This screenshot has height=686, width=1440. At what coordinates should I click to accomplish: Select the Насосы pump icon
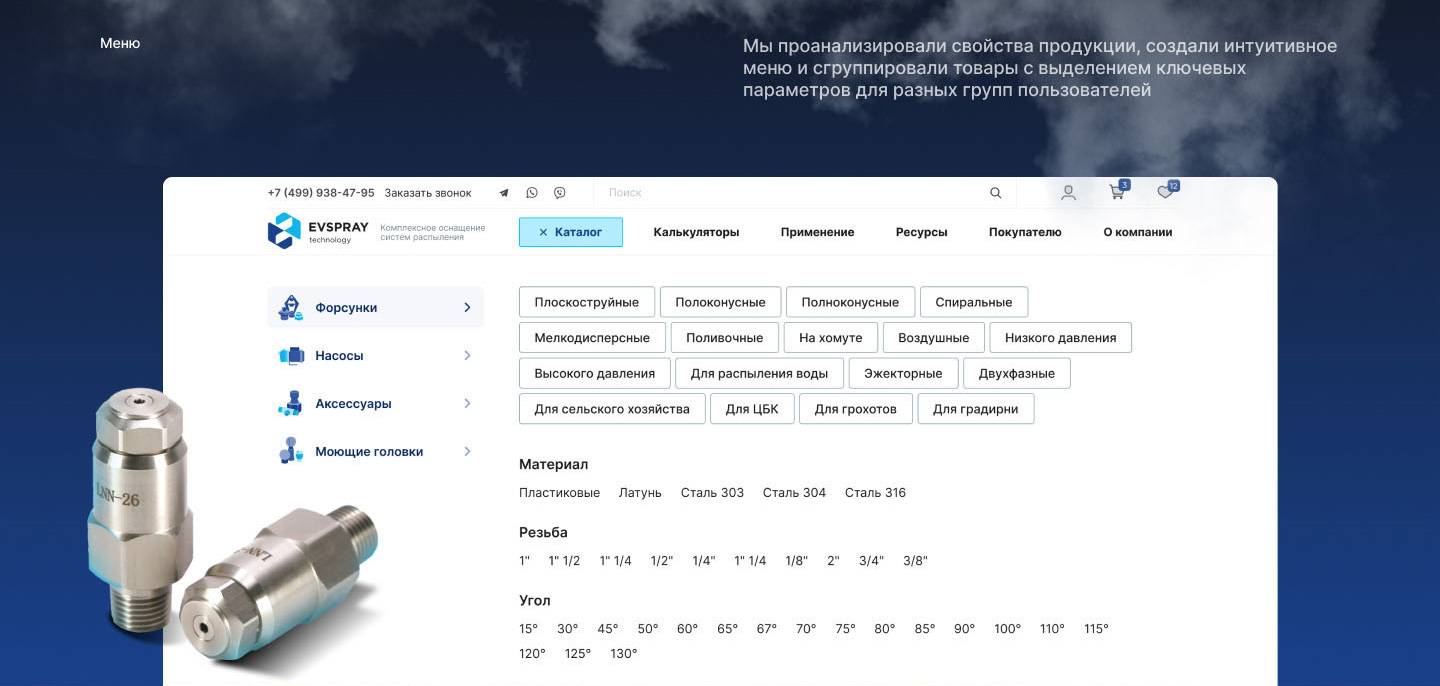290,355
